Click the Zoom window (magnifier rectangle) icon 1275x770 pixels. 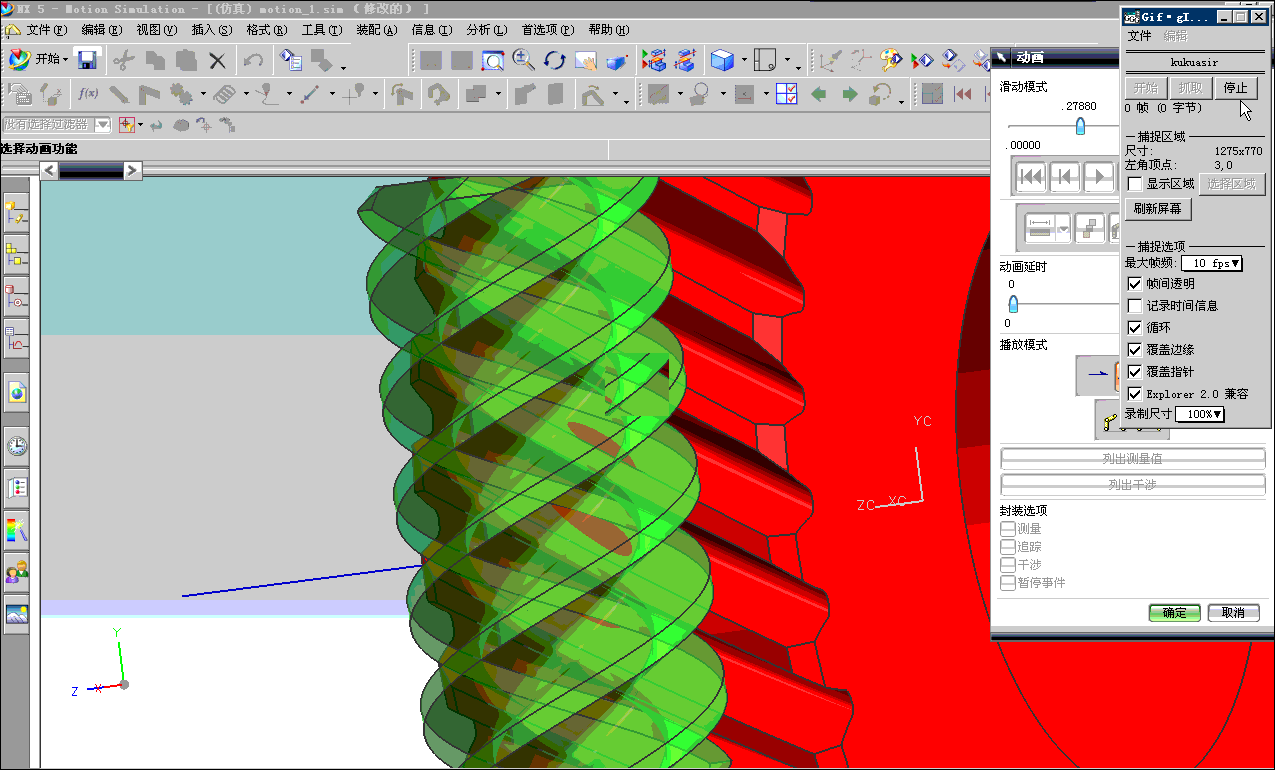point(492,60)
